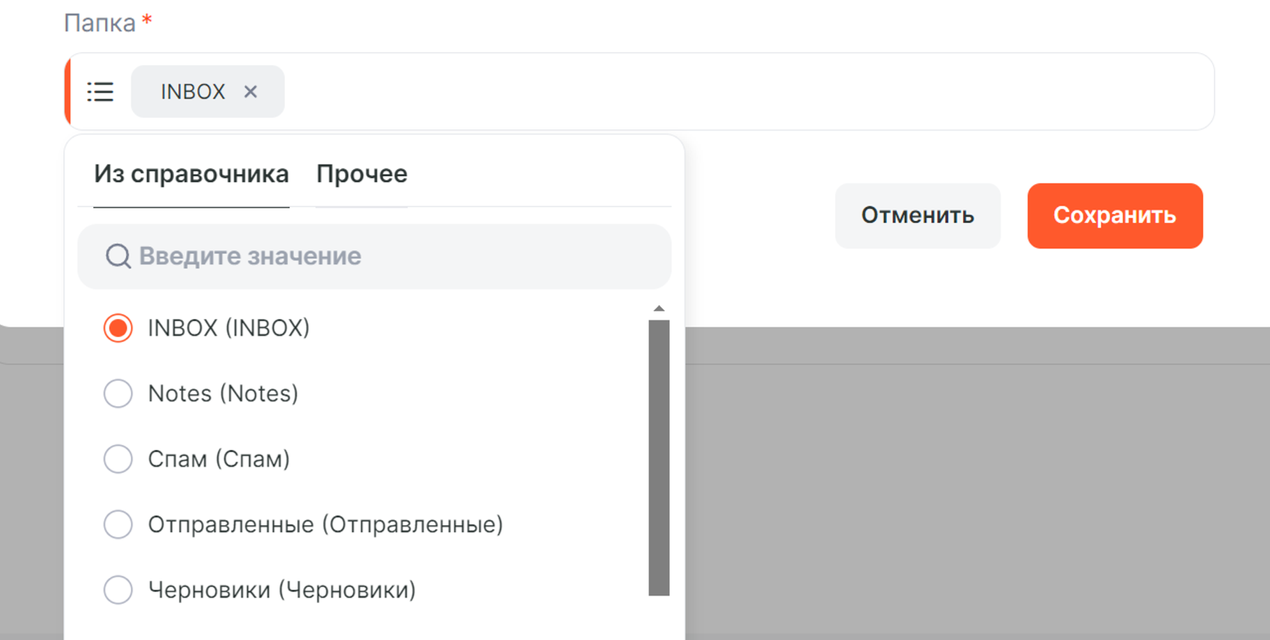Click the Папка field label
This screenshot has width=1270, height=640.
[x=100, y=23]
